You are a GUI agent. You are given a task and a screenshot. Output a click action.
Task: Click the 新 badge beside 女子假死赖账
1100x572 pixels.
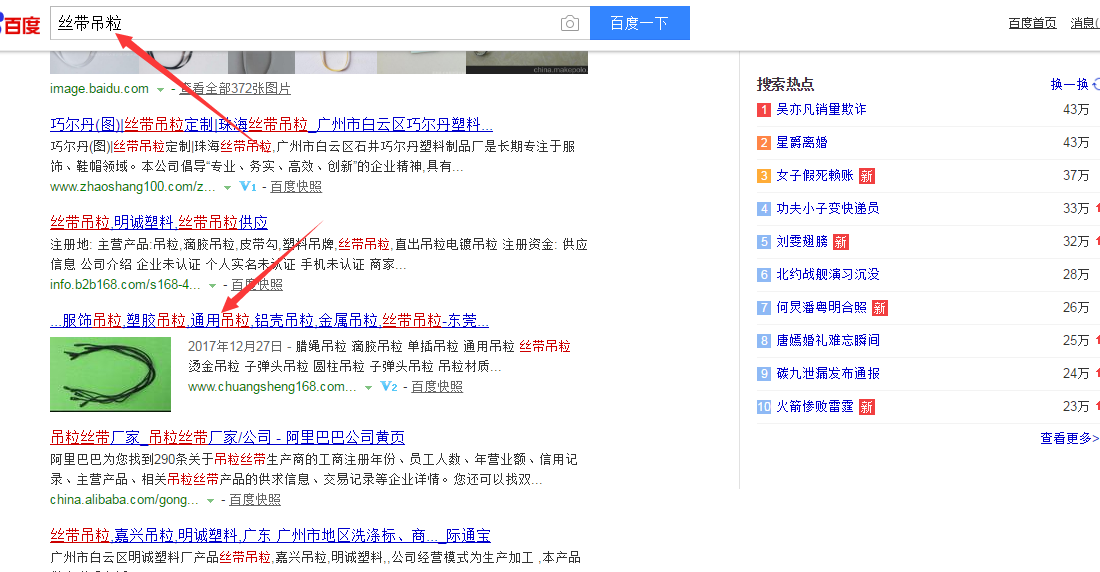pyautogui.click(x=866, y=176)
